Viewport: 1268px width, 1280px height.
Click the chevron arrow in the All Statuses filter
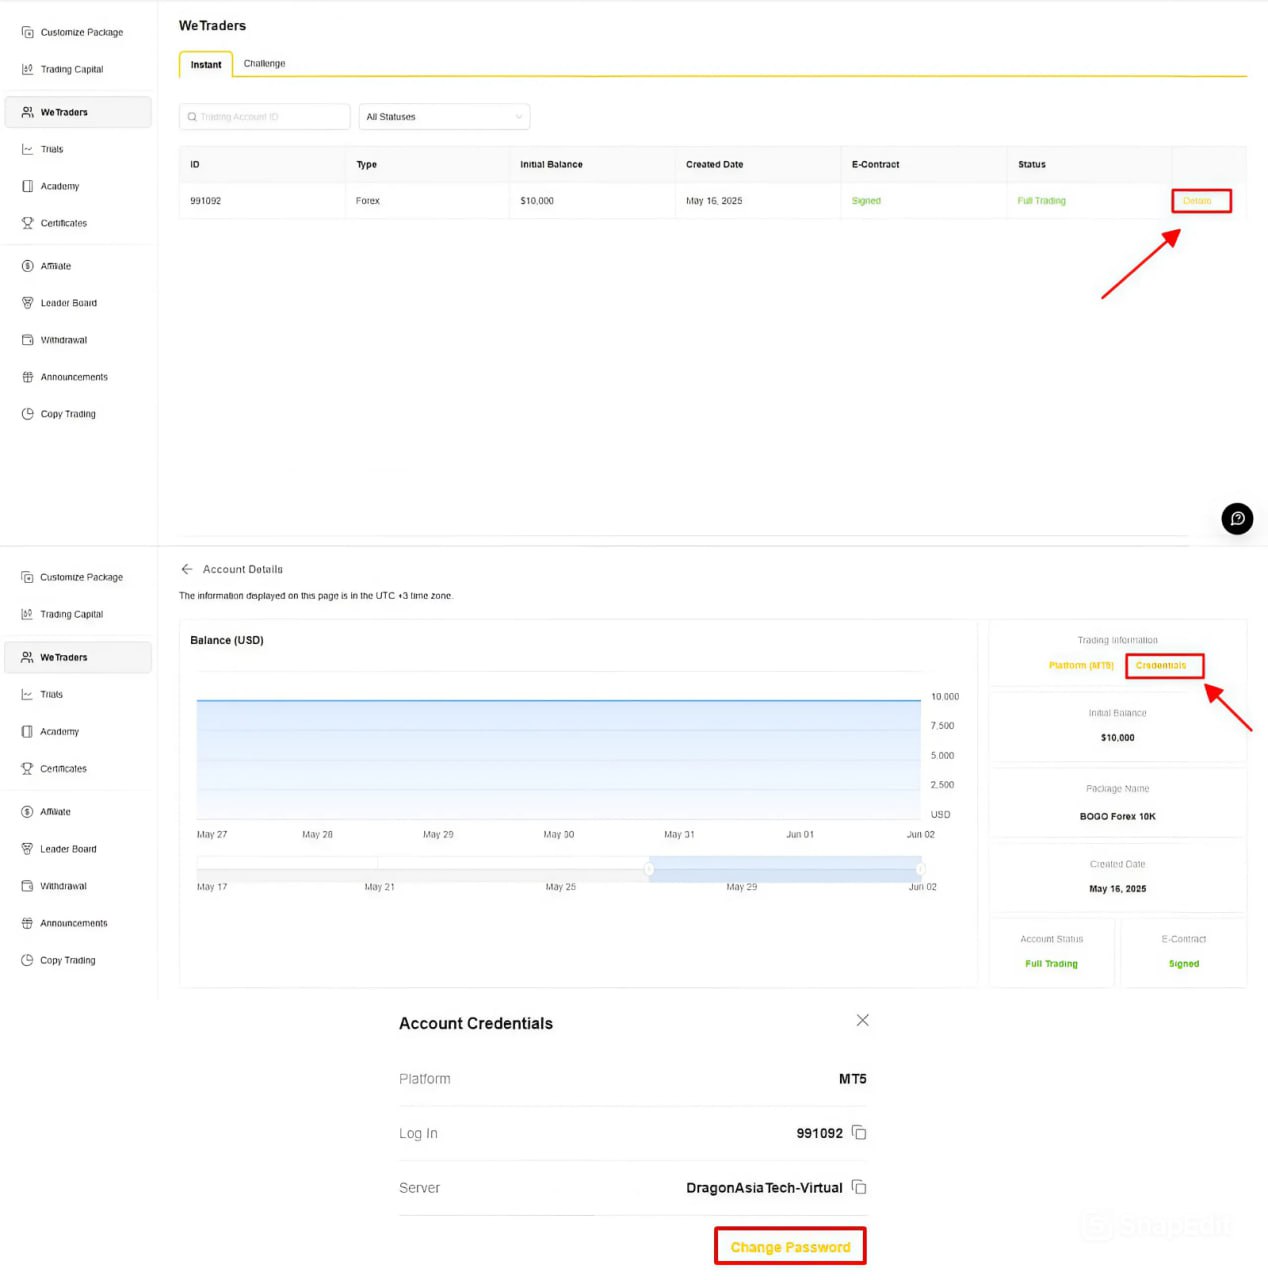[519, 117]
